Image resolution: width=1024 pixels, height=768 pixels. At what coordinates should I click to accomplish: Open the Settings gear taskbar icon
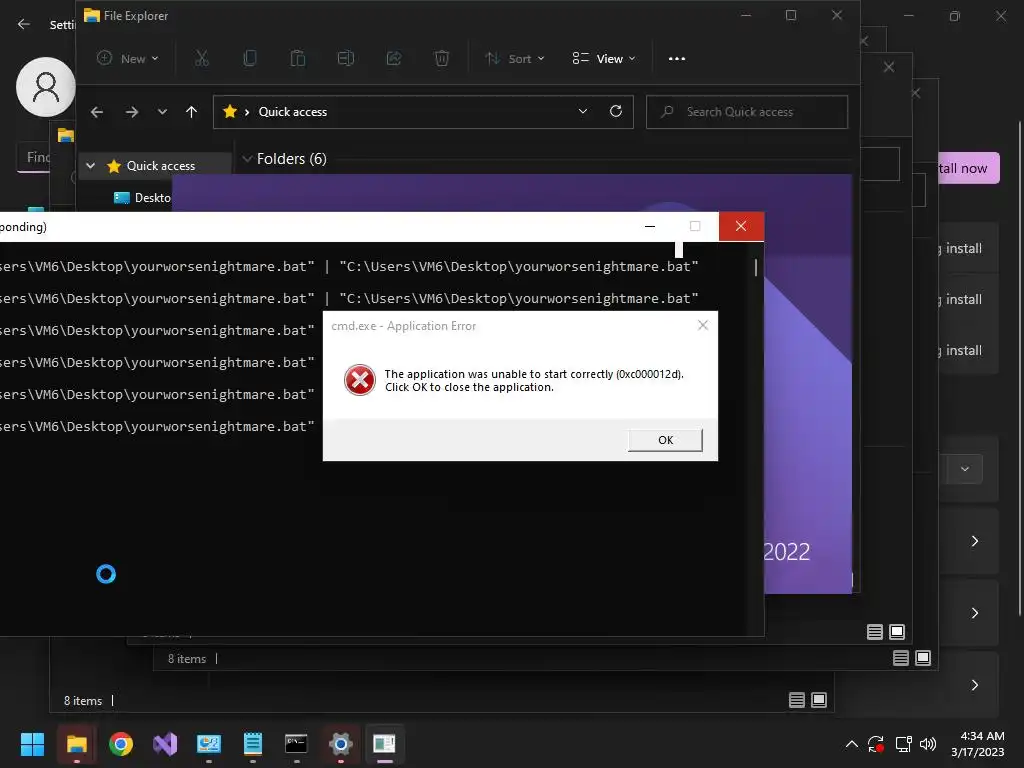340,744
